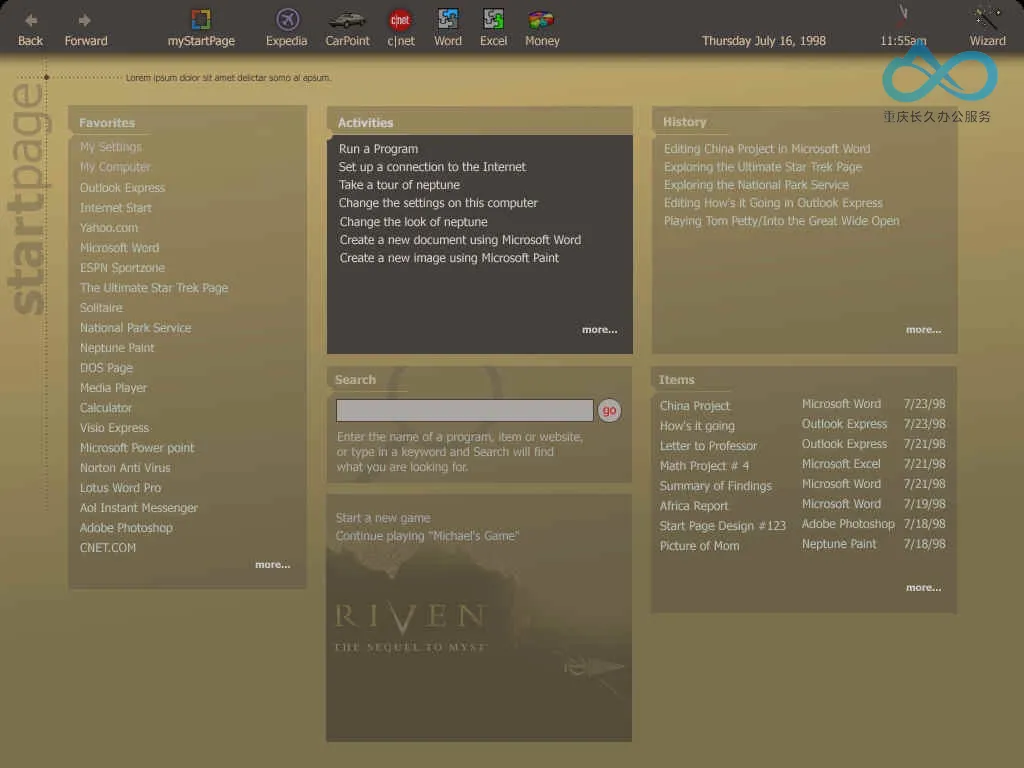The height and width of the screenshot is (768, 1024).
Task: Visit CNET.COM from Favorites
Action: [x=108, y=548]
